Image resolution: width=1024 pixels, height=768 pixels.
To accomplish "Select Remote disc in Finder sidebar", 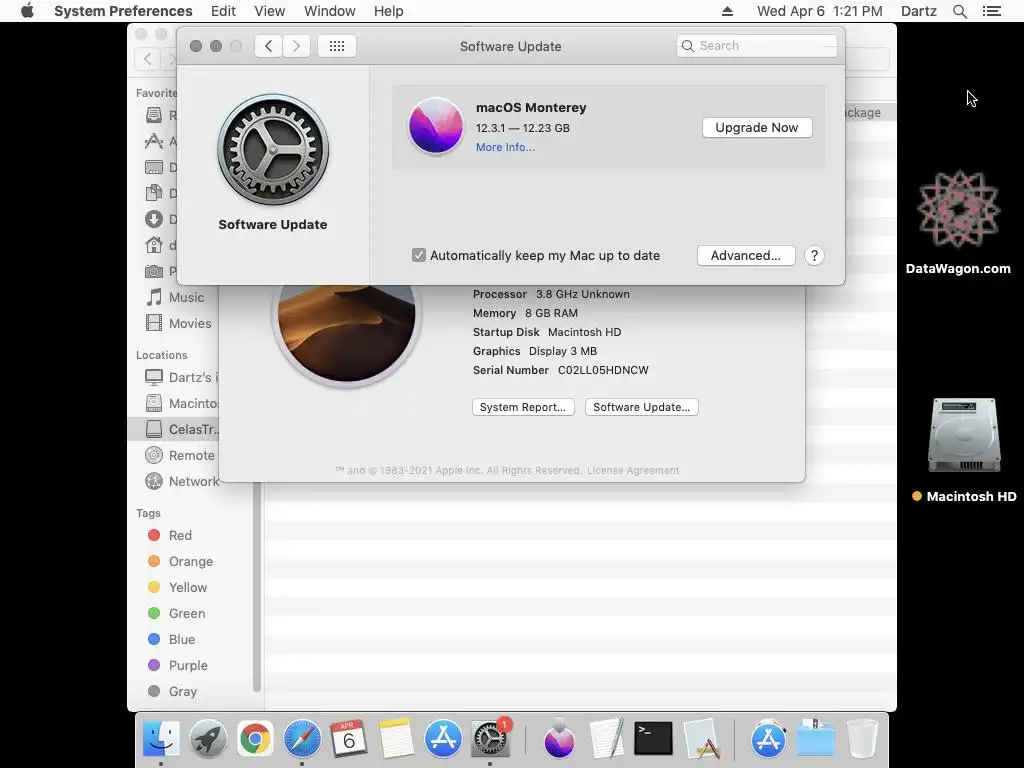I will point(179,455).
